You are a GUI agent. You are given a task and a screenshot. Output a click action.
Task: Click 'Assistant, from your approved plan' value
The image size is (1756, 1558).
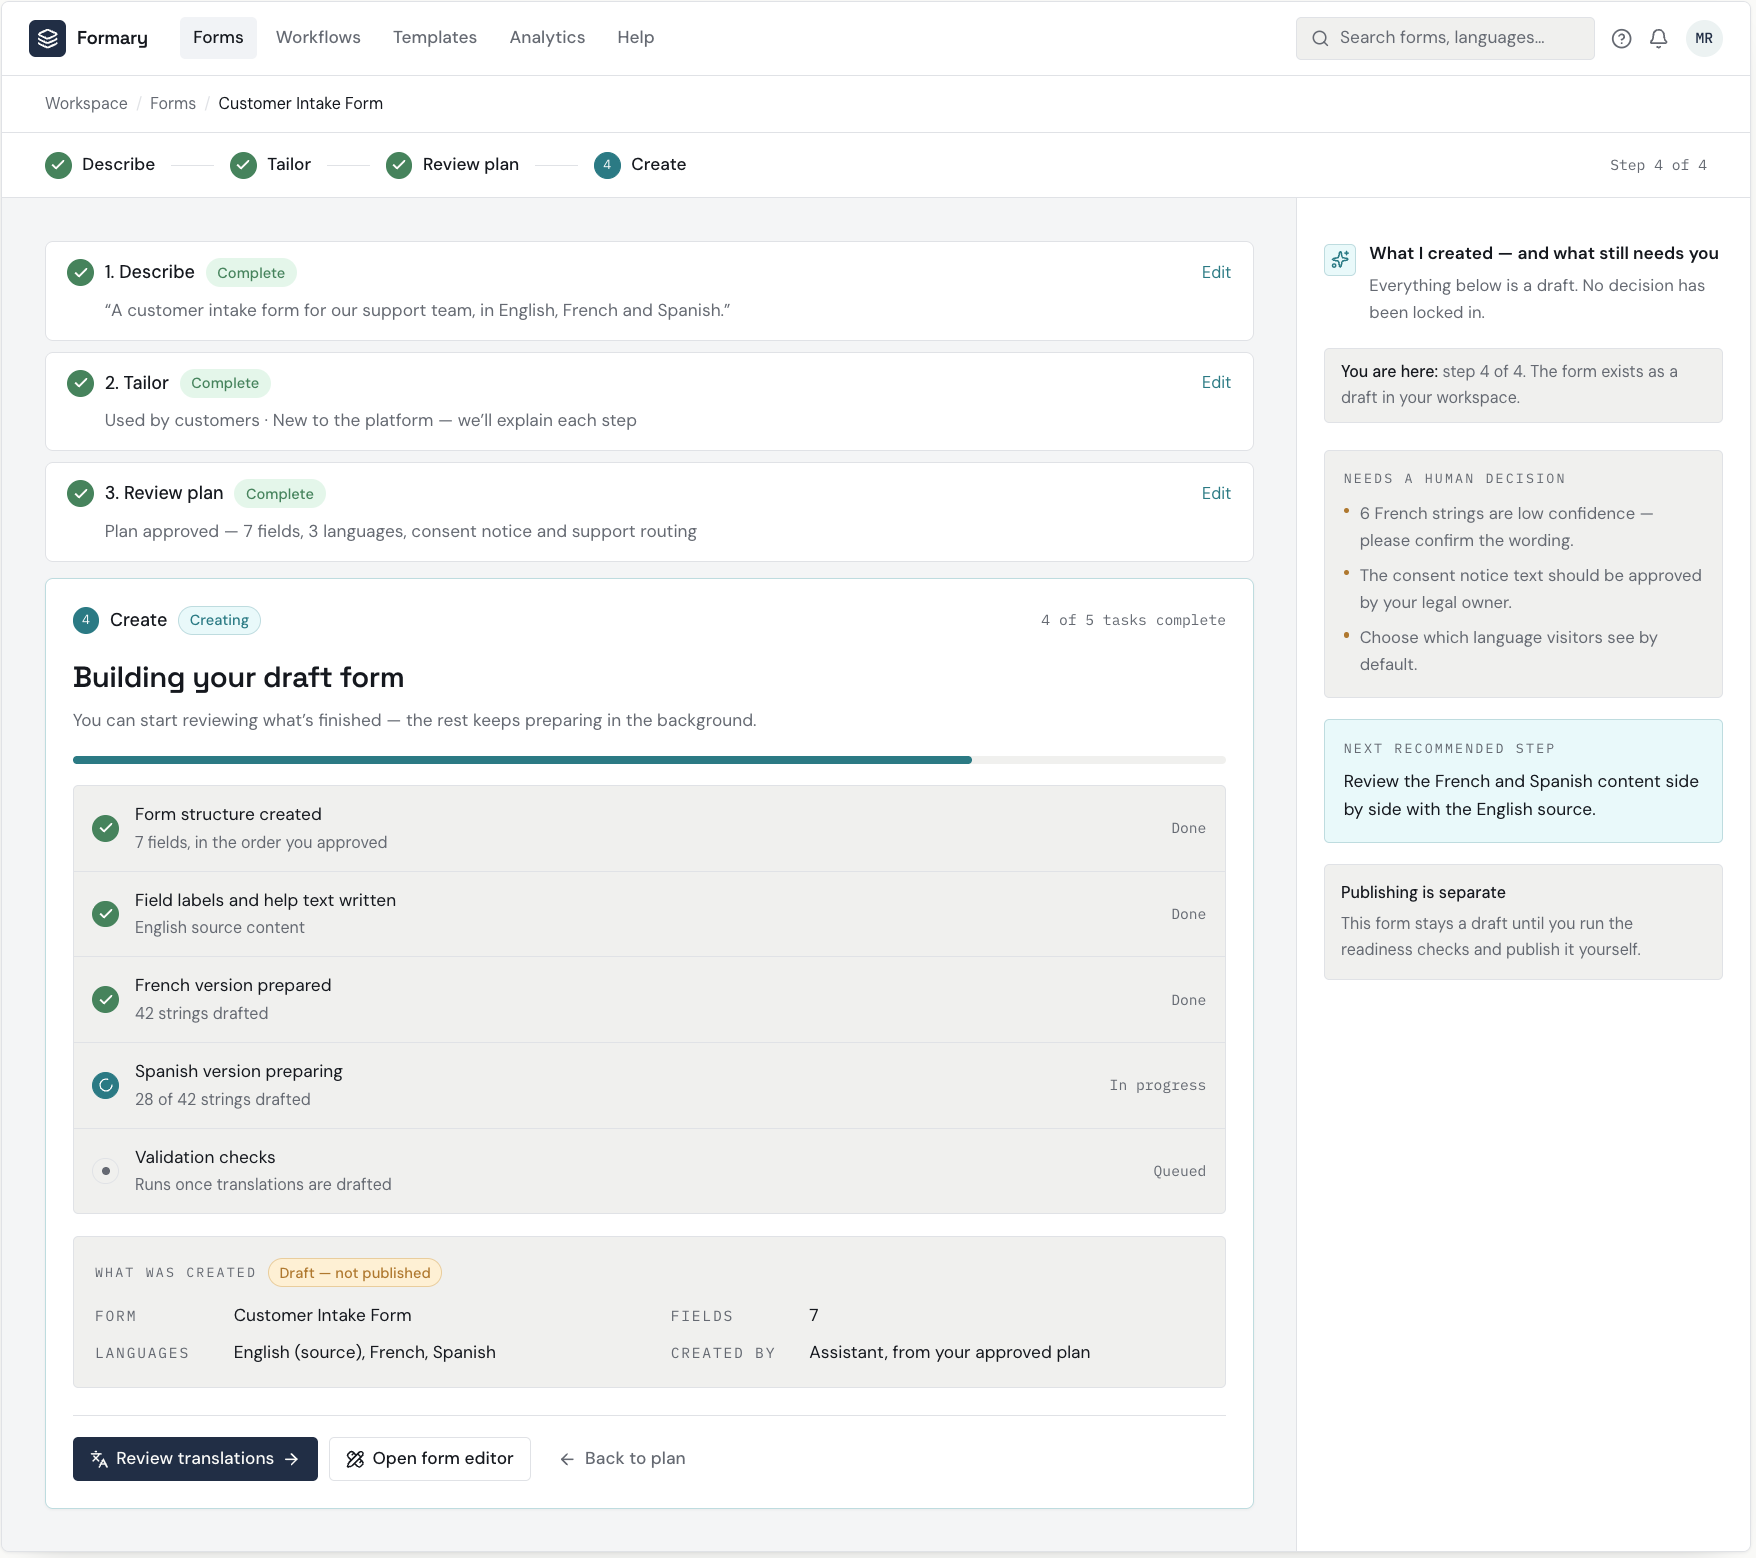(950, 1352)
